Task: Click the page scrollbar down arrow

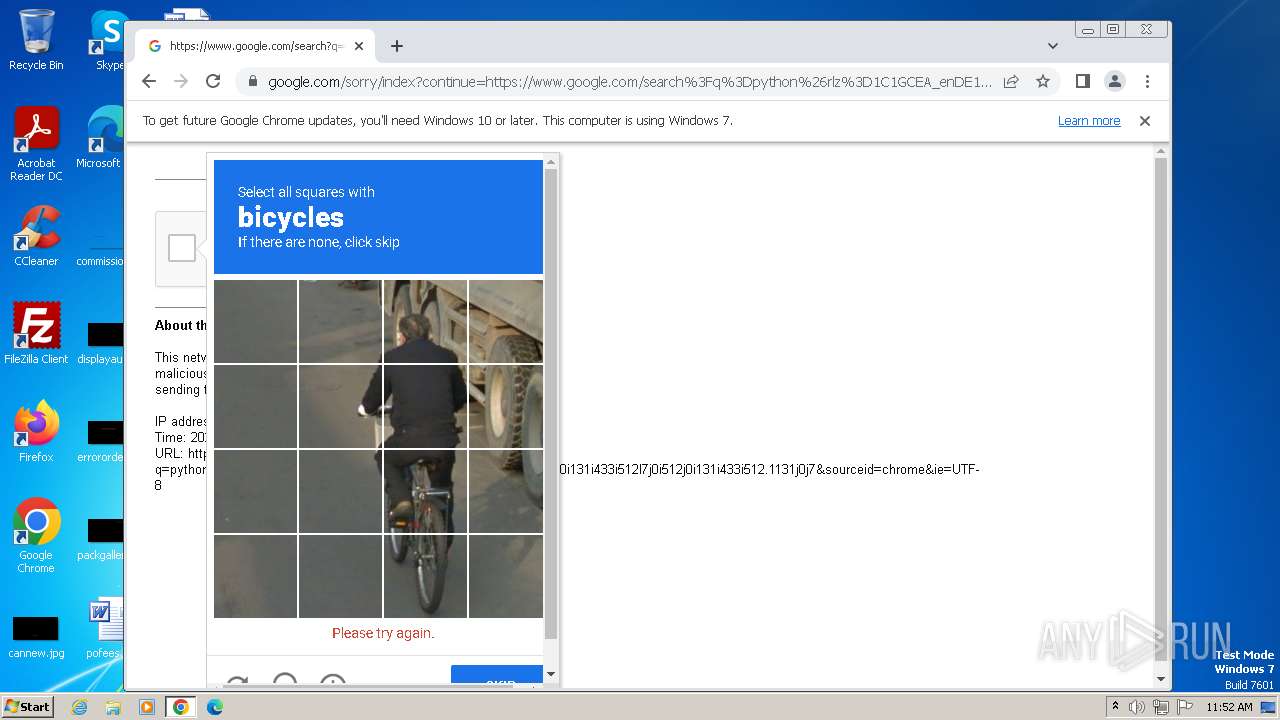Action: click(x=1161, y=679)
